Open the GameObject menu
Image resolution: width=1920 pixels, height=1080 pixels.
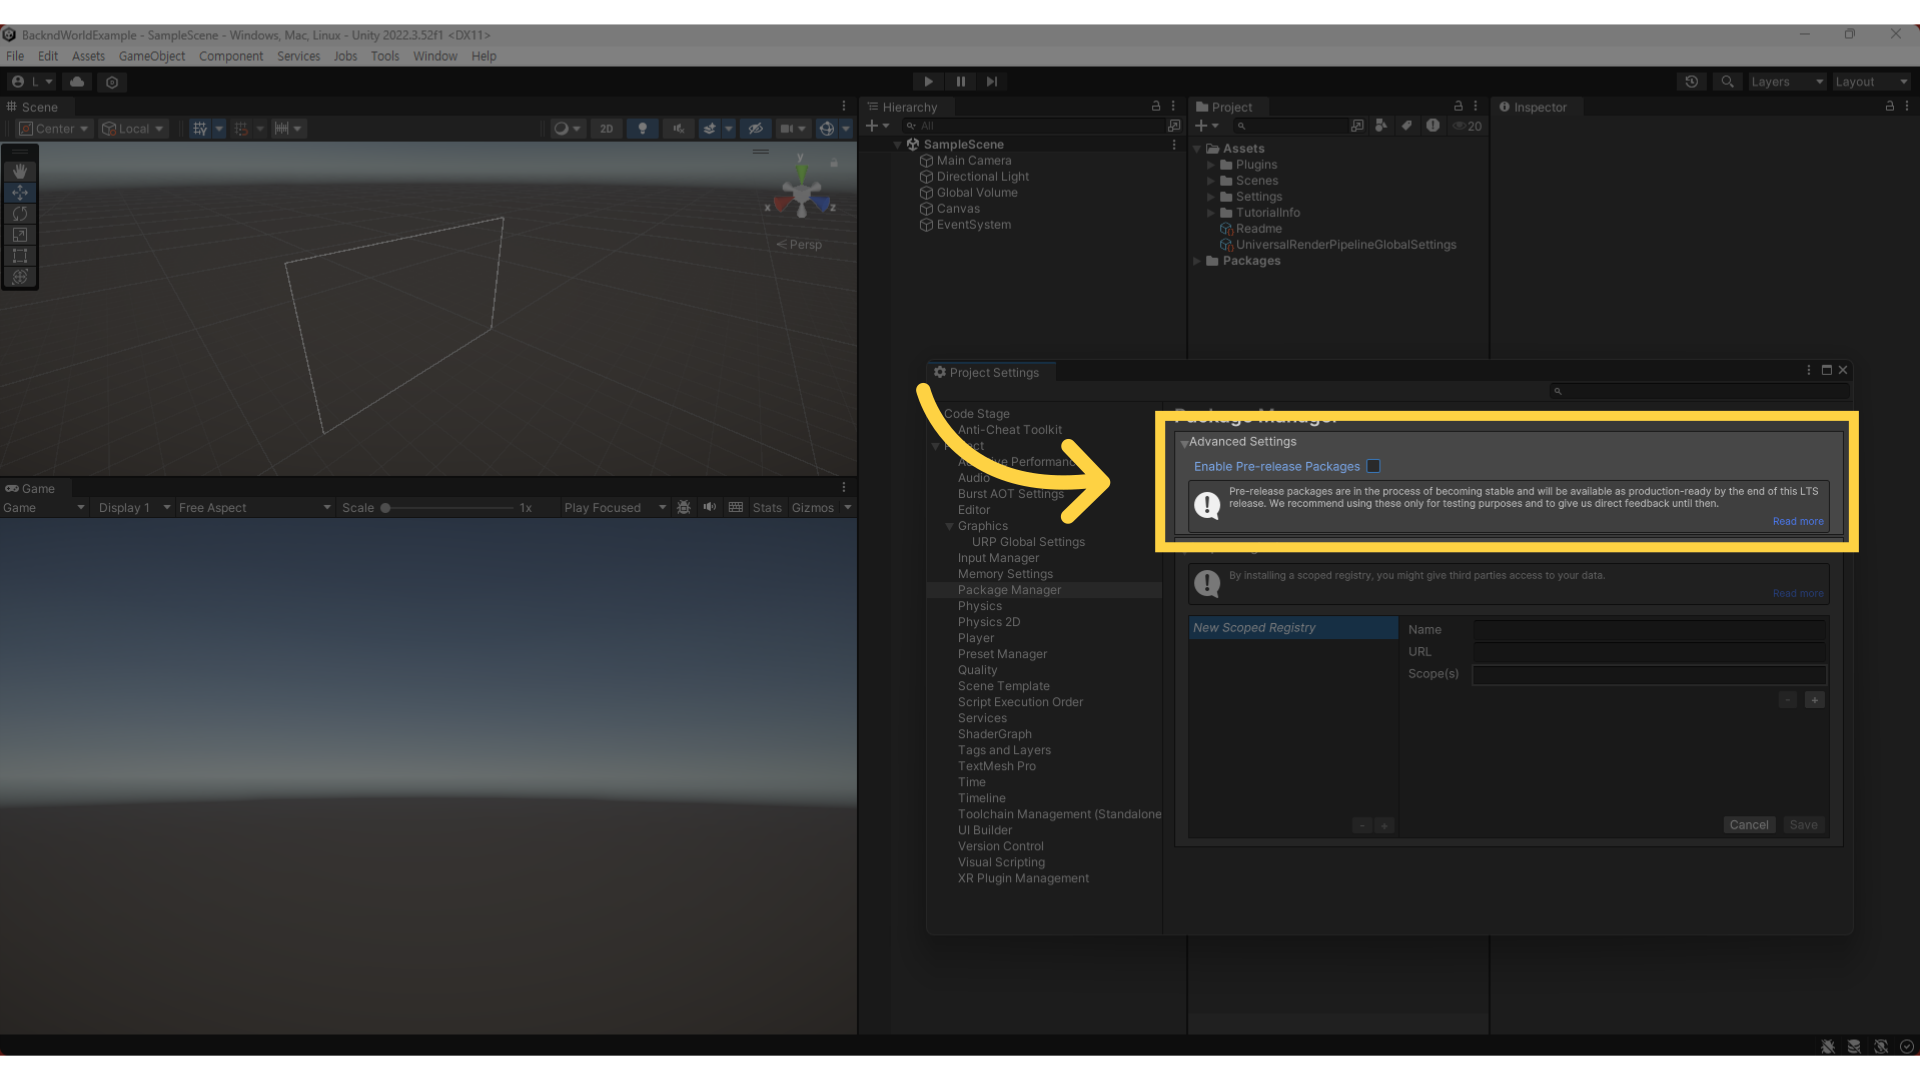click(152, 56)
